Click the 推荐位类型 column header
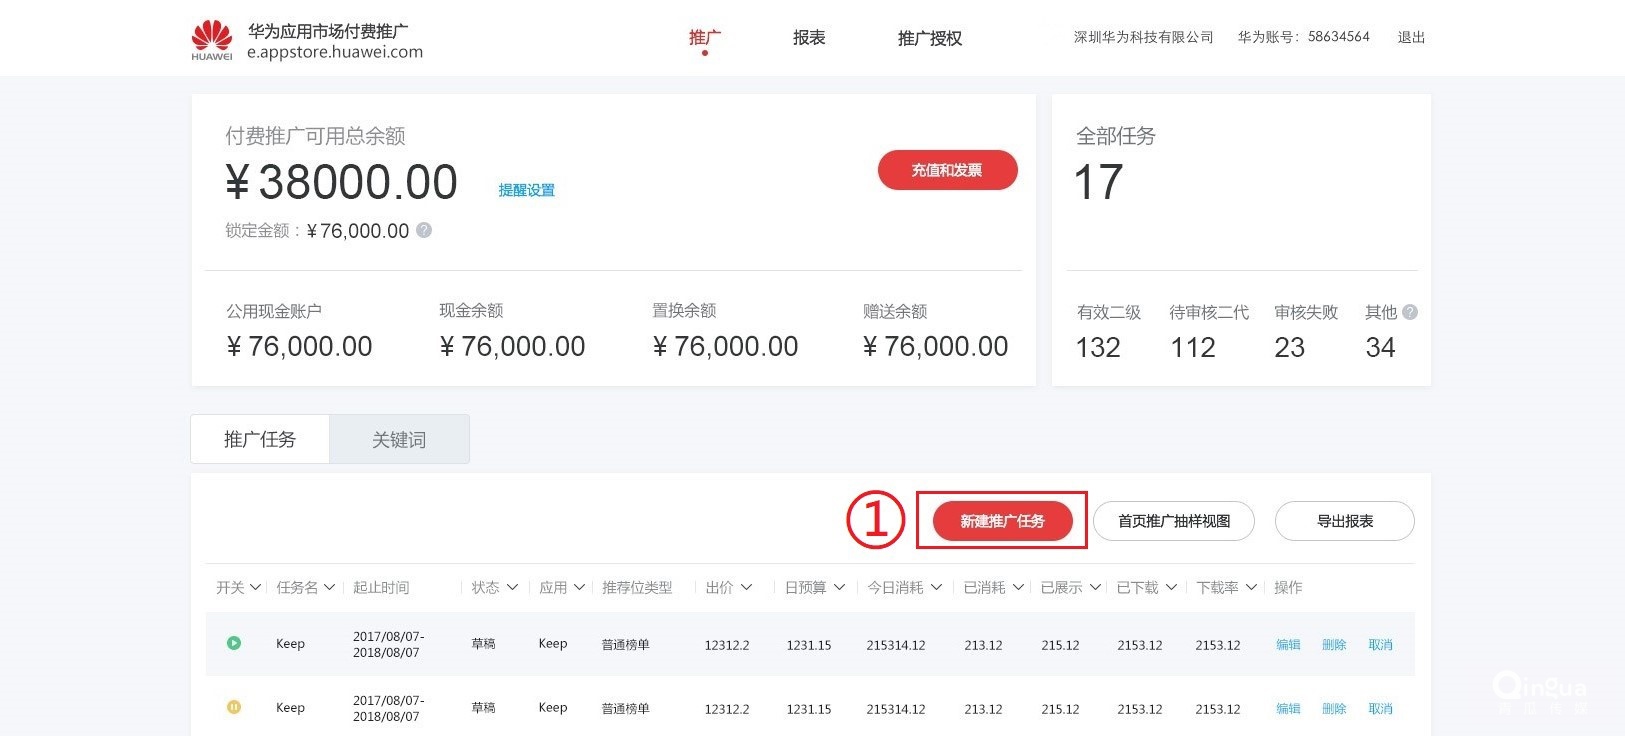The width and height of the screenshot is (1625, 736). 637,588
